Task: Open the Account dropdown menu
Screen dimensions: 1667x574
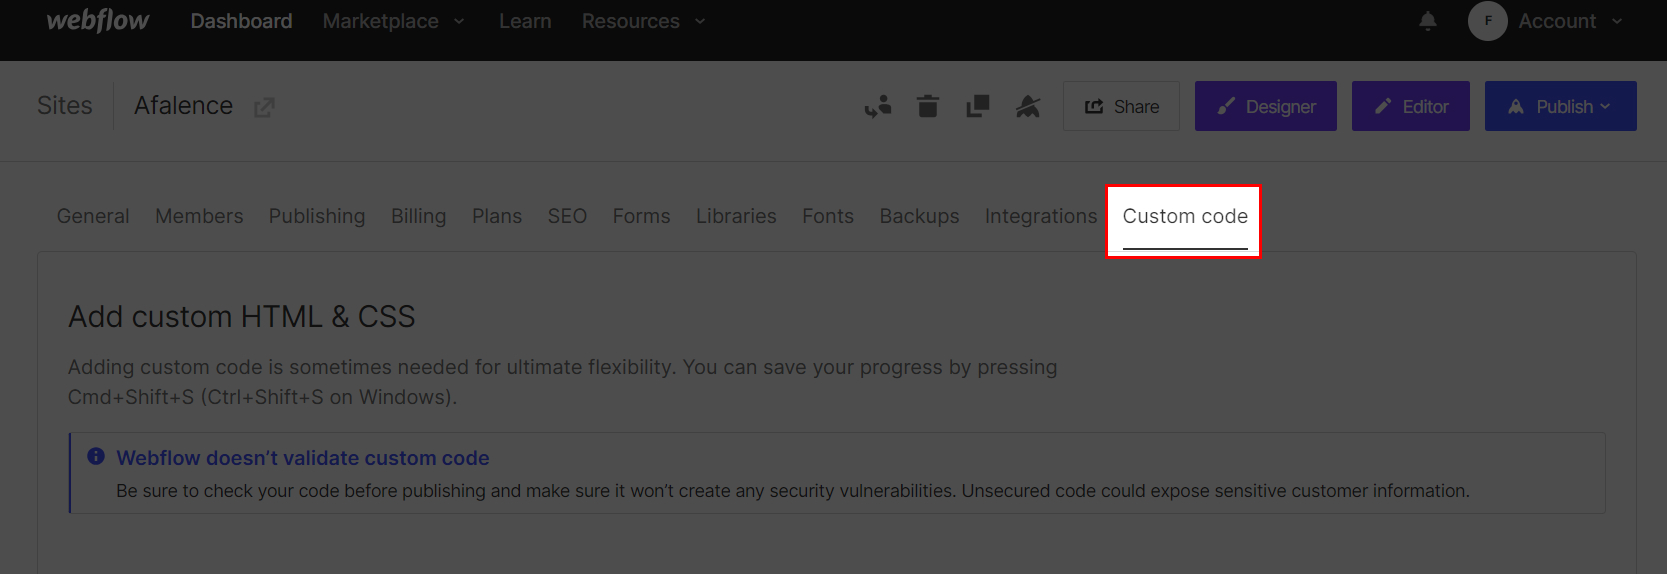Action: 1570,21
